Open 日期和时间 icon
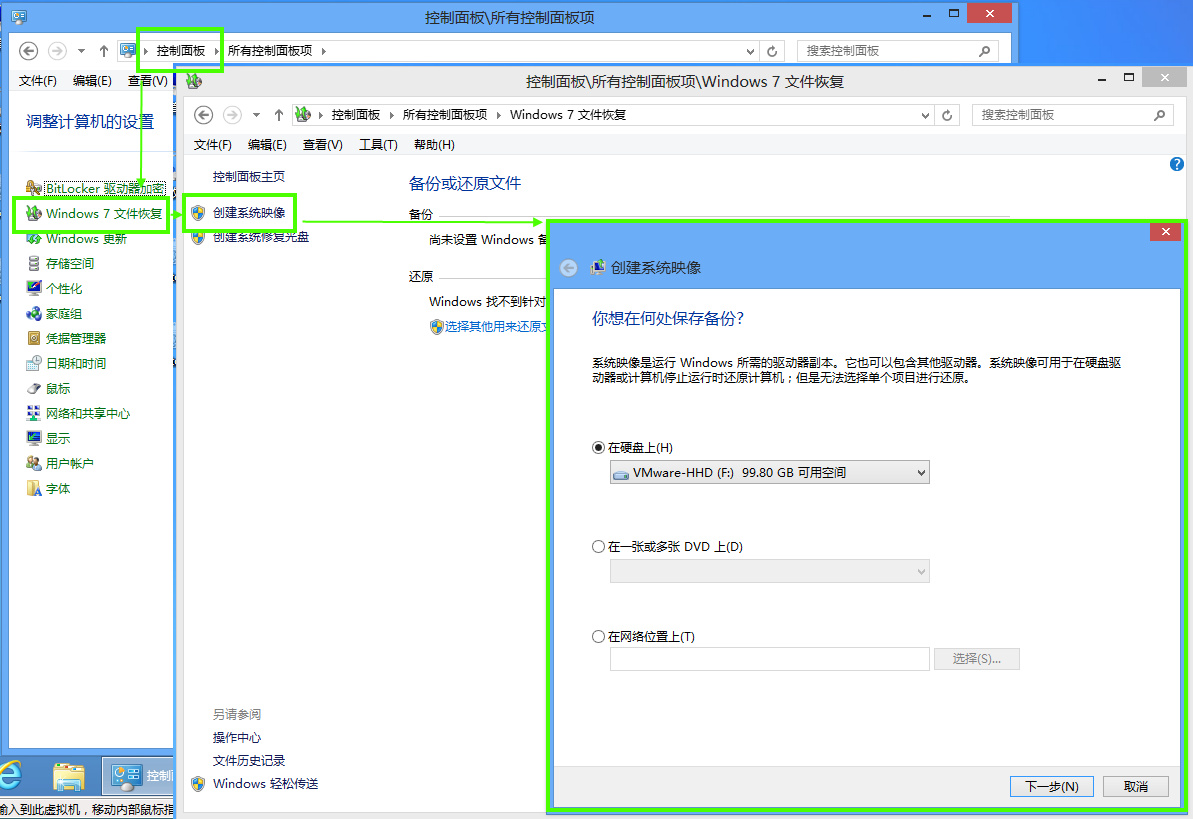This screenshot has width=1193, height=819. pyautogui.click(x=33, y=363)
